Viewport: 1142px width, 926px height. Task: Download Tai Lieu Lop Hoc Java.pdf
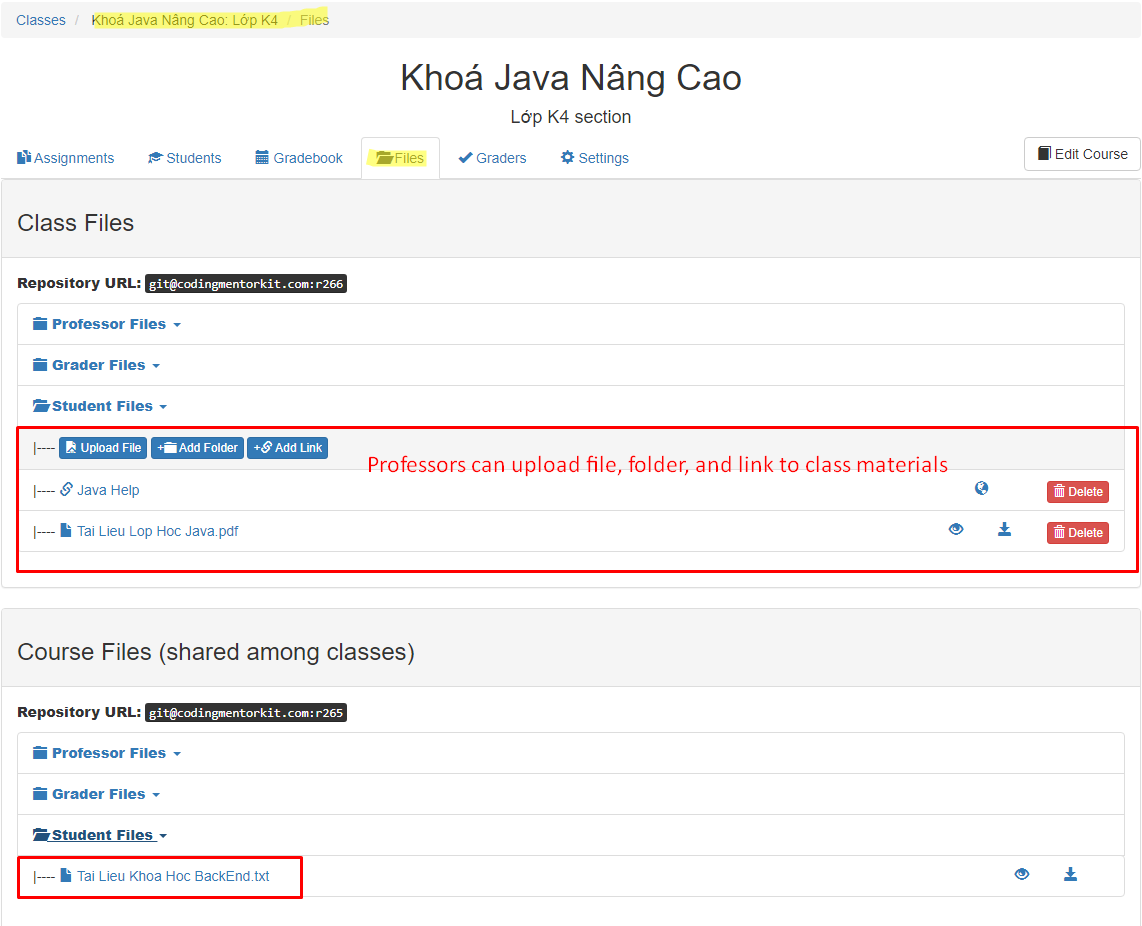1004,529
